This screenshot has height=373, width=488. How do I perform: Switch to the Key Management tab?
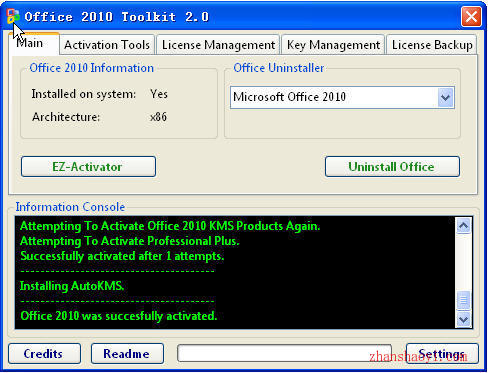pos(333,45)
